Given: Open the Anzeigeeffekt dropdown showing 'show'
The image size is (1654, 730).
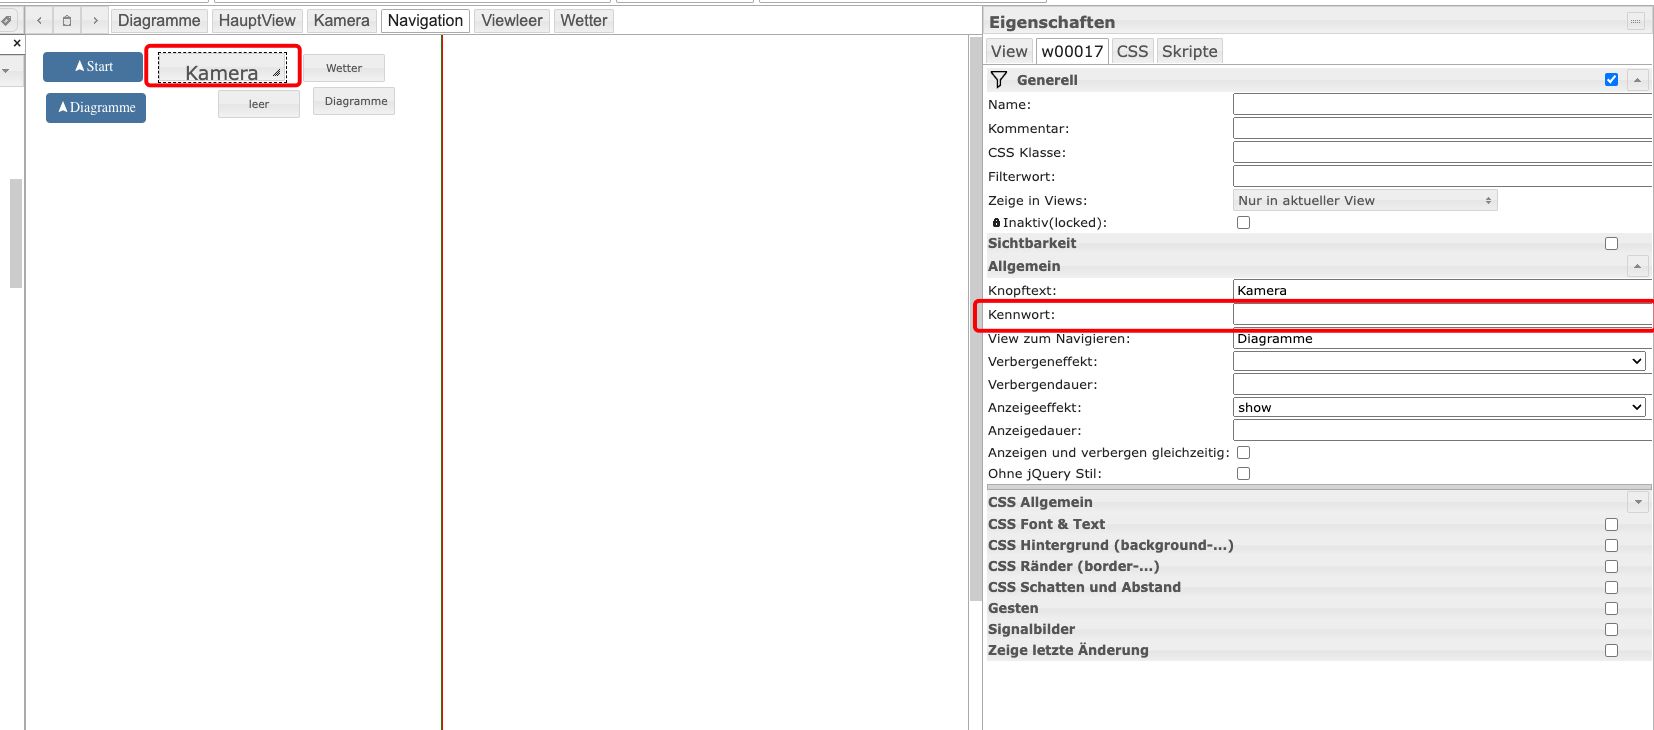Looking at the screenshot, I should pyautogui.click(x=1439, y=407).
